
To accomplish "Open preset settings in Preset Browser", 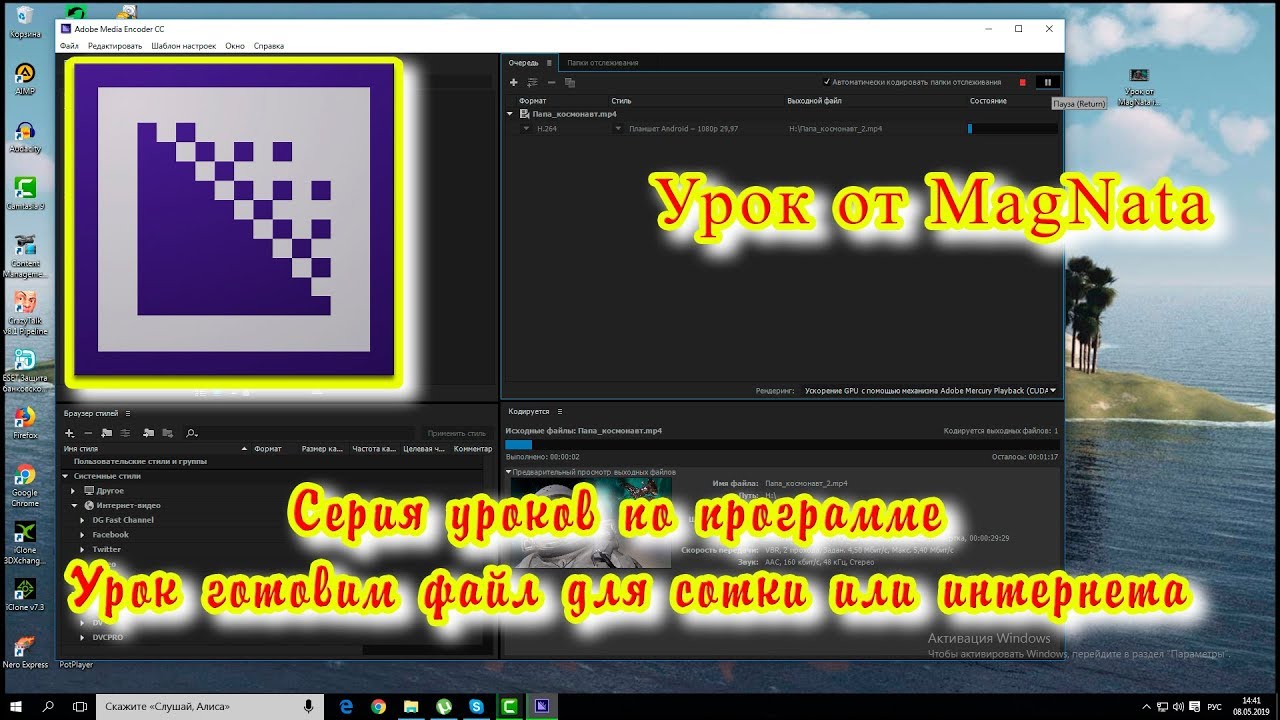I will tap(125, 433).
